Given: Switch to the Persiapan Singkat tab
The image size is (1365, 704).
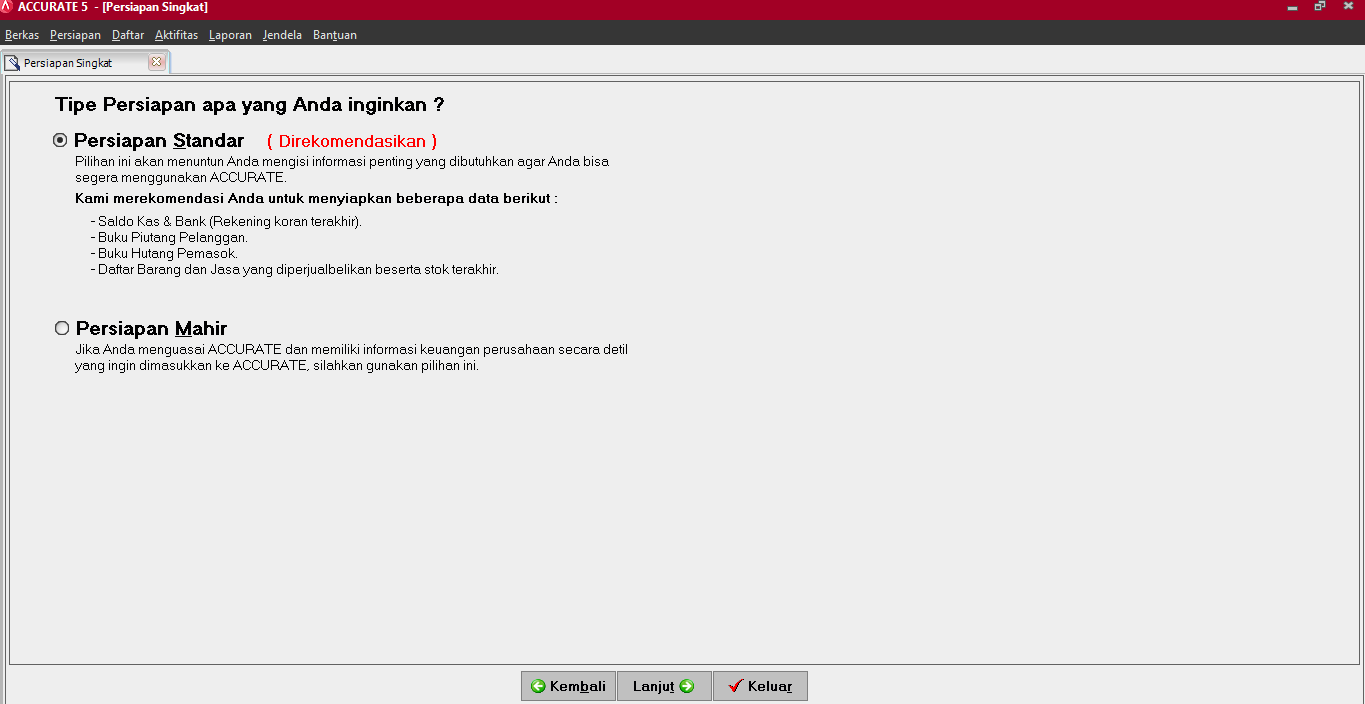Looking at the screenshot, I should click(85, 62).
